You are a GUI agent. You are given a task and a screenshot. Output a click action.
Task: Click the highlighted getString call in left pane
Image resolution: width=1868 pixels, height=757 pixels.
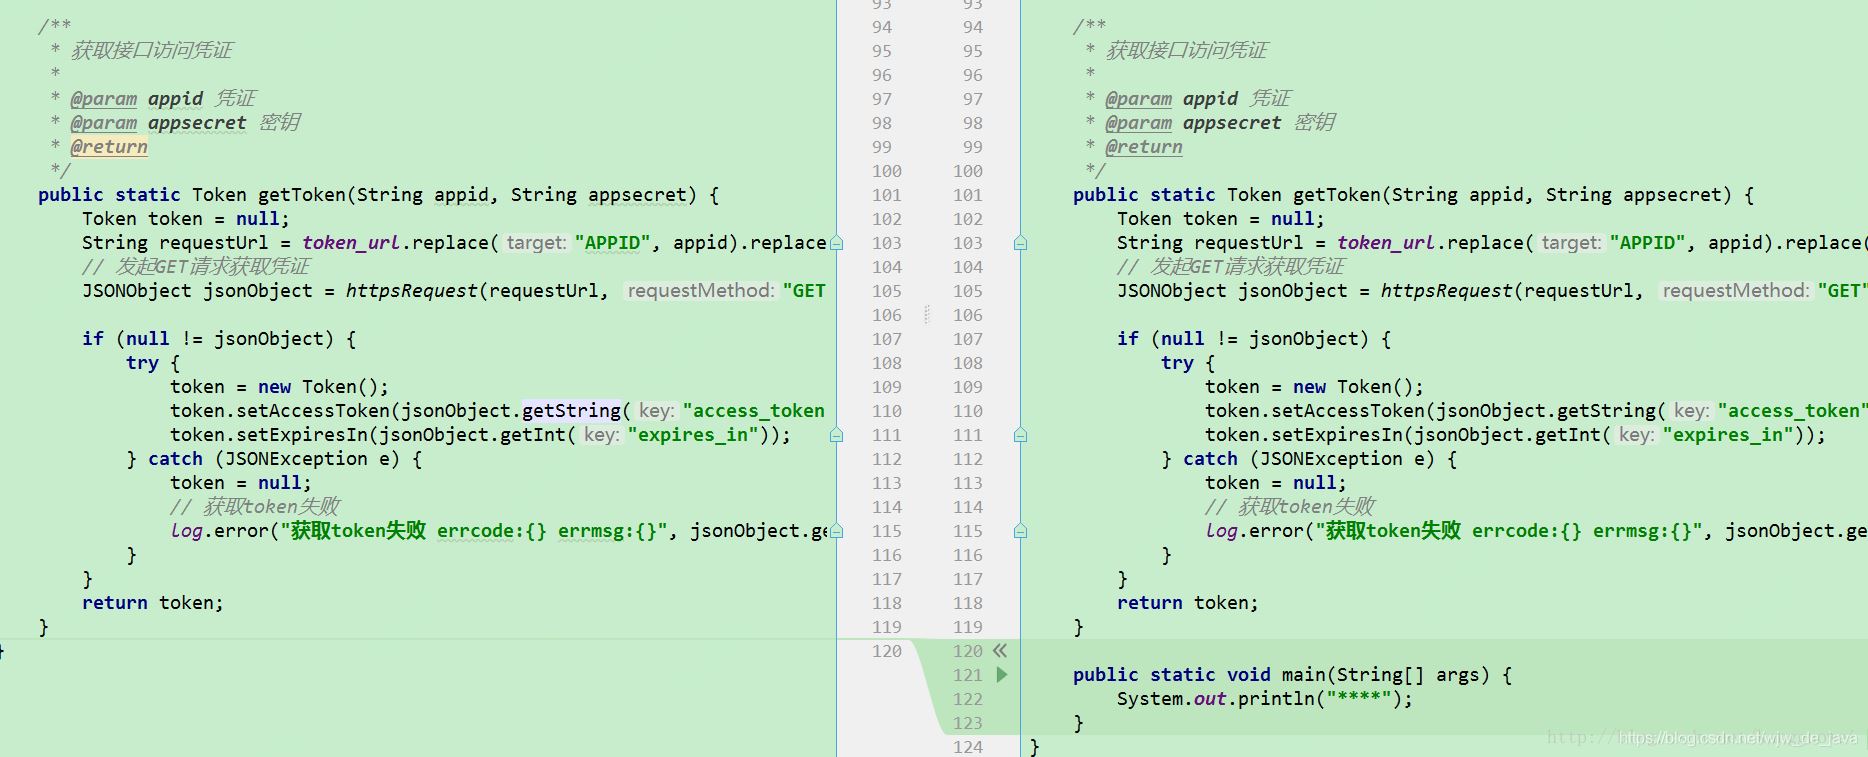(x=571, y=411)
